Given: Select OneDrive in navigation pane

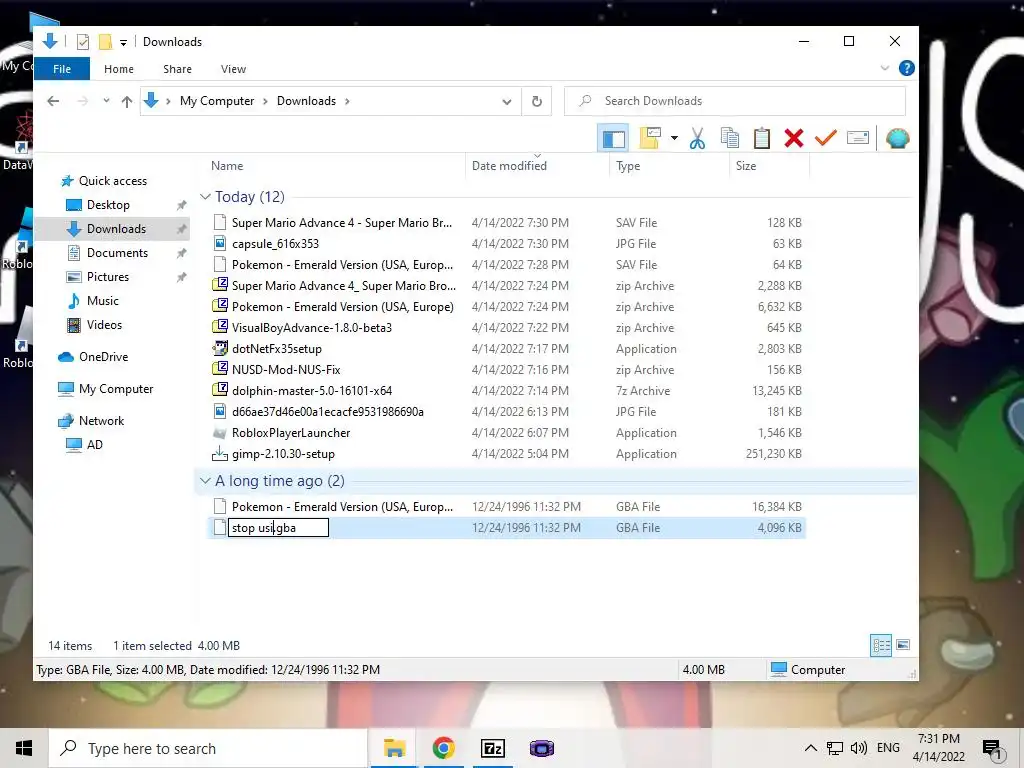Looking at the screenshot, I should [103, 357].
